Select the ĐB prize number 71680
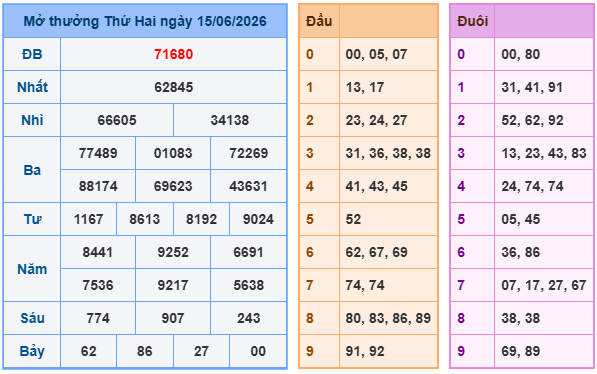 [x=174, y=54]
